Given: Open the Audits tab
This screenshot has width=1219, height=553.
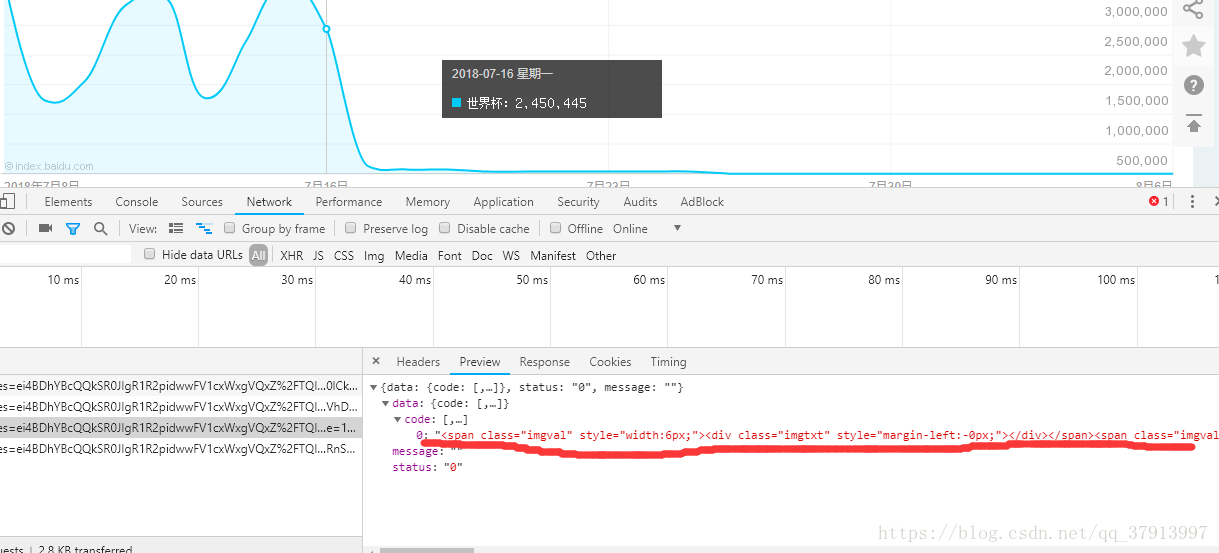Looking at the screenshot, I should tap(640, 202).
